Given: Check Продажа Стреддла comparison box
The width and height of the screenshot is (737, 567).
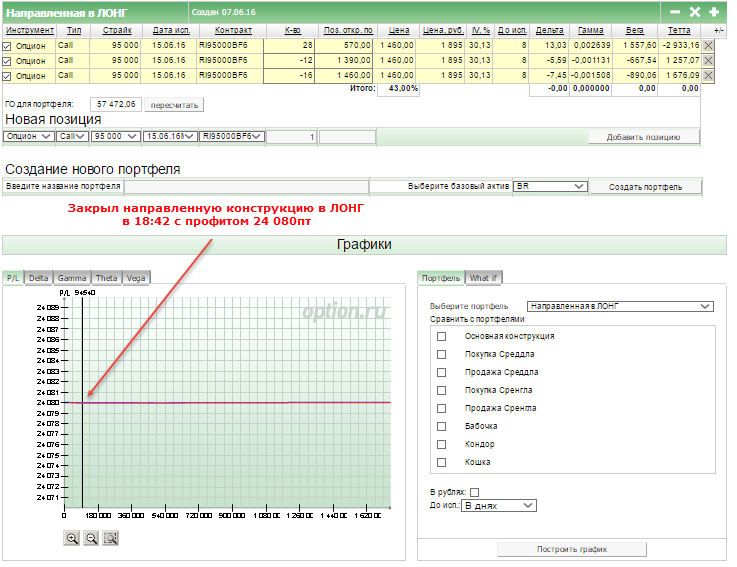Looking at the screenshot, I should pos(441,372).
